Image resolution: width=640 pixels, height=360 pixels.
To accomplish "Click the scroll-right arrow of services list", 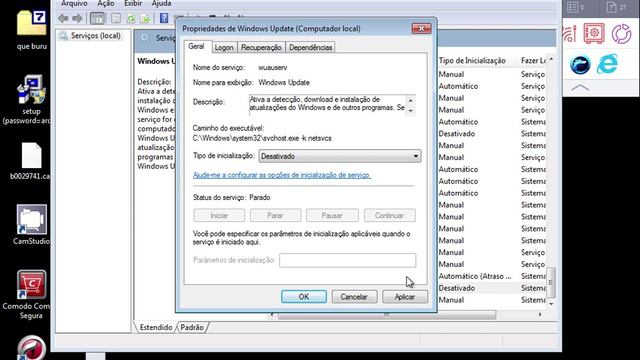I will point(540,315).
